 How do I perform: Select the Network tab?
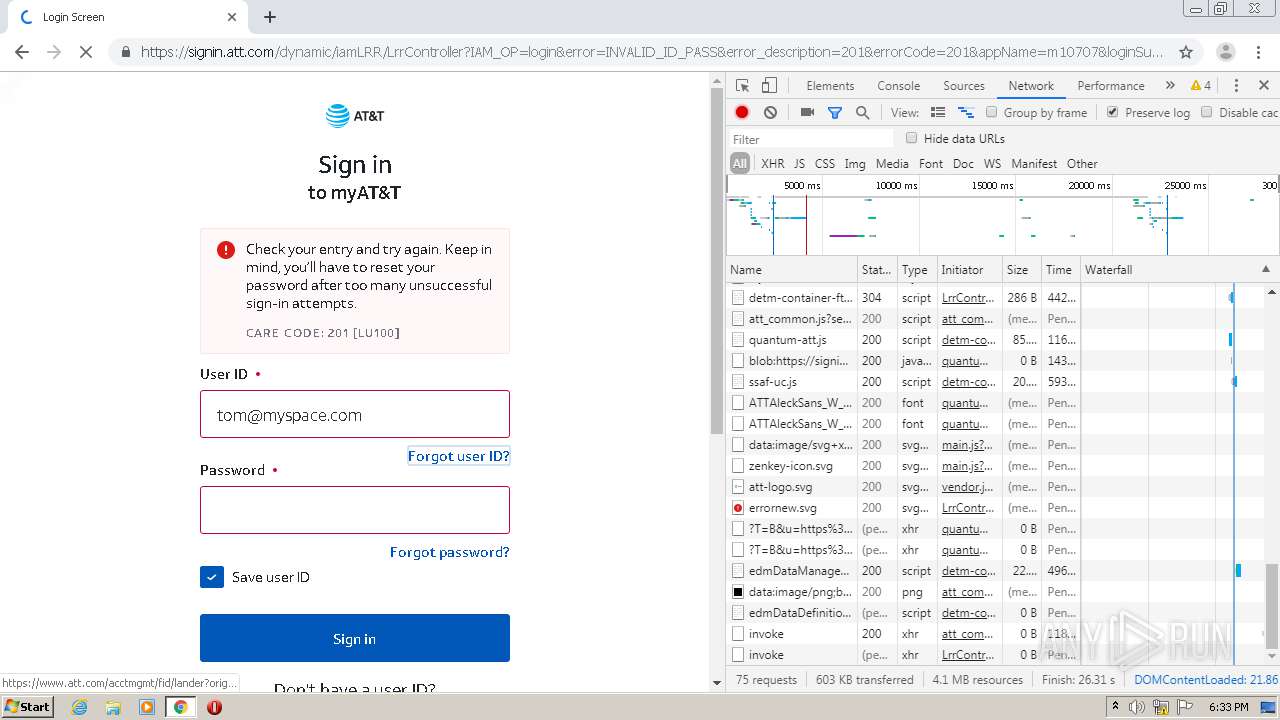point(1030,86)
